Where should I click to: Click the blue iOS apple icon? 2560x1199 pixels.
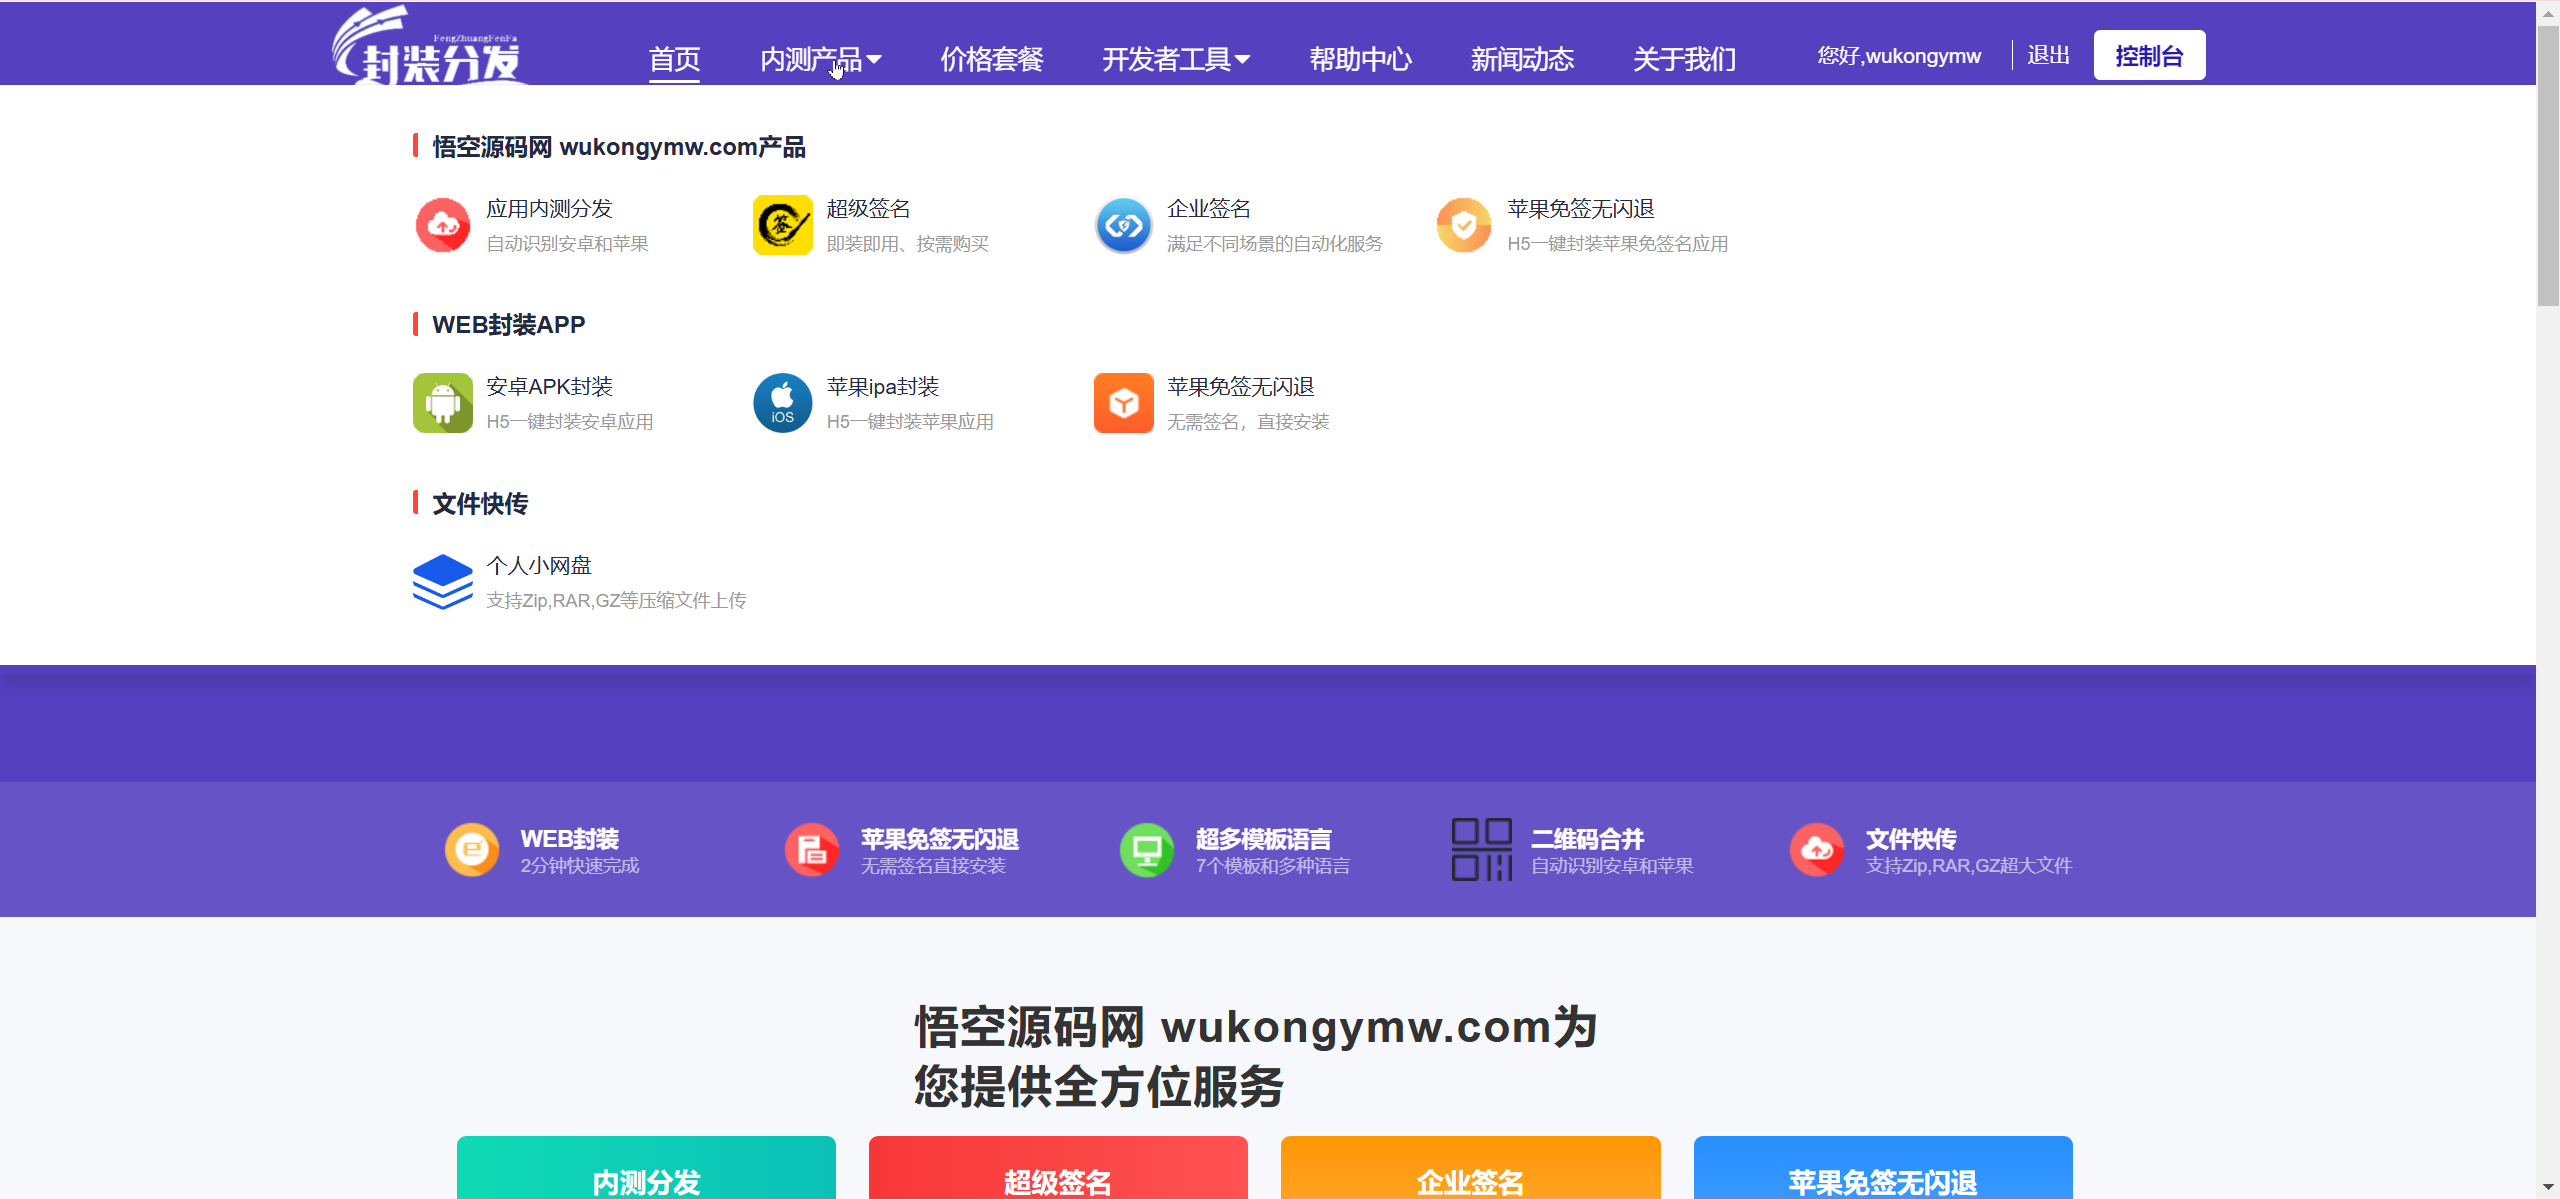coord(783,403)
